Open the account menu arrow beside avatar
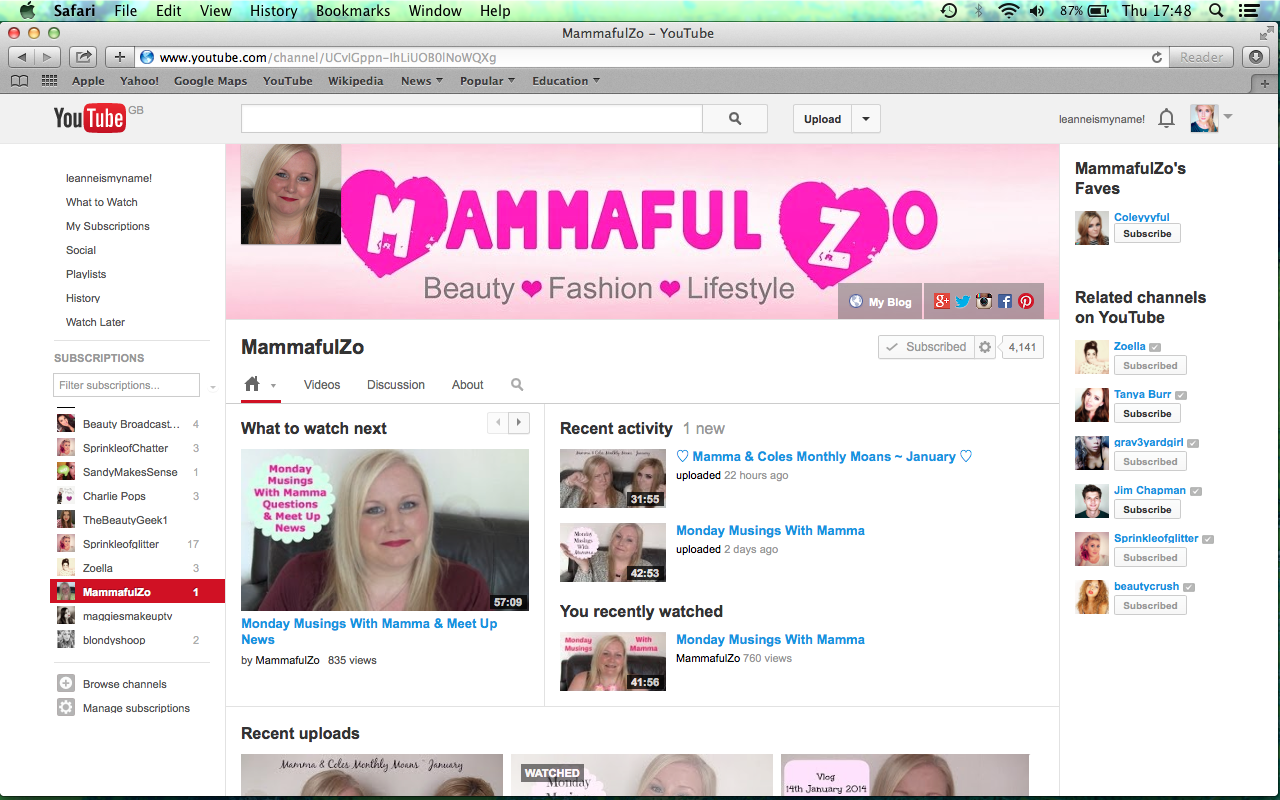Screen dimensions: 1280x800 (1228, 117)
